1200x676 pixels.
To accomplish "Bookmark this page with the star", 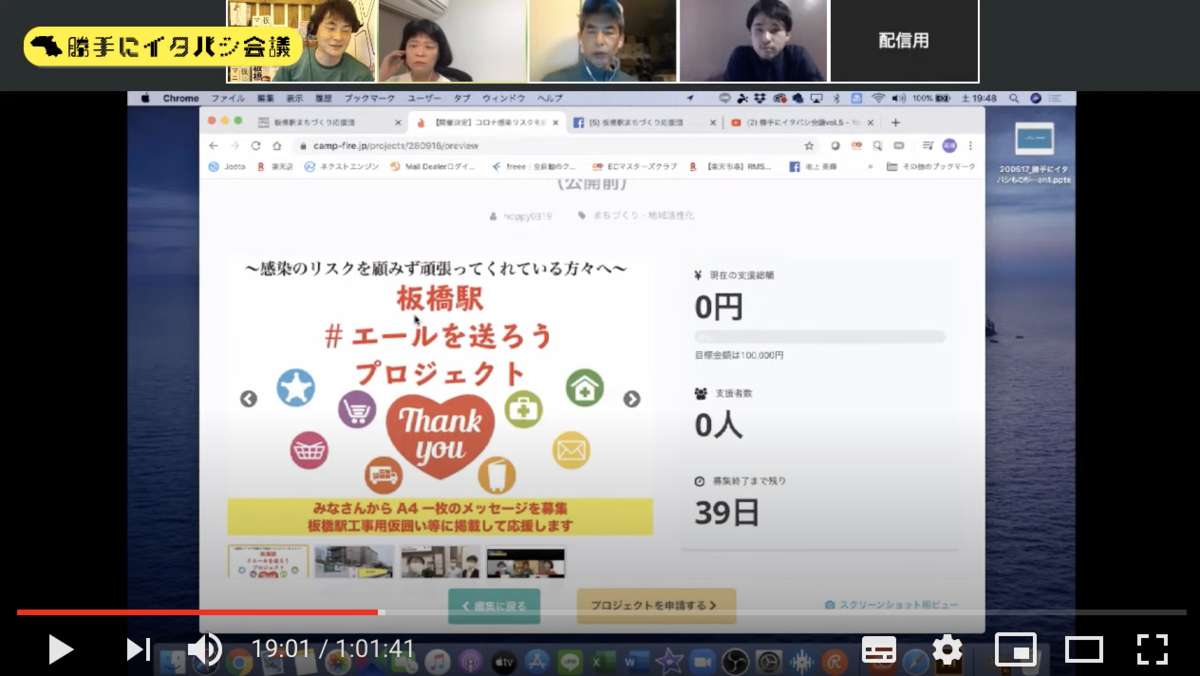I will coord(809,146).
